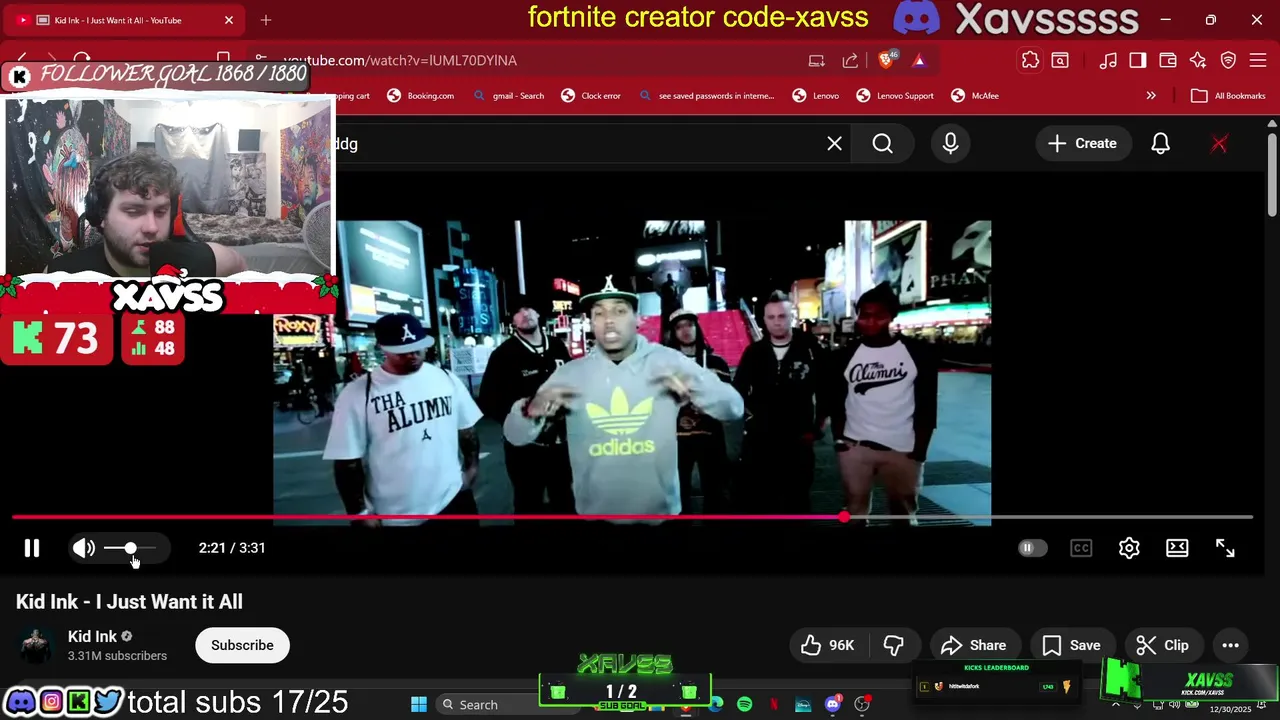Screen dimensions: 1280x720
Task: Open the Brave Wallet icon
Action: click(1167, 61)
